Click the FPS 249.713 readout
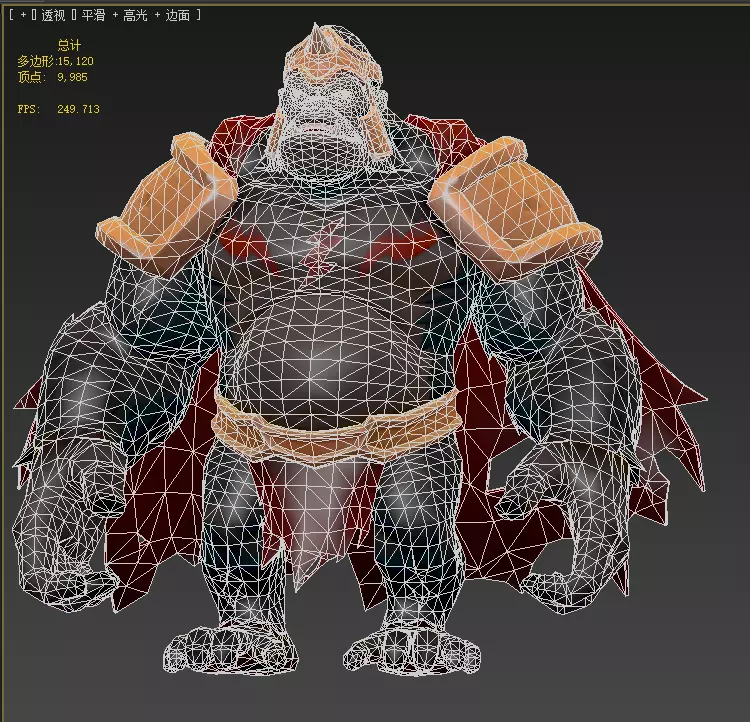Image resolution: width=750 pixels, height=722 pixels. [x=58, y=109]
